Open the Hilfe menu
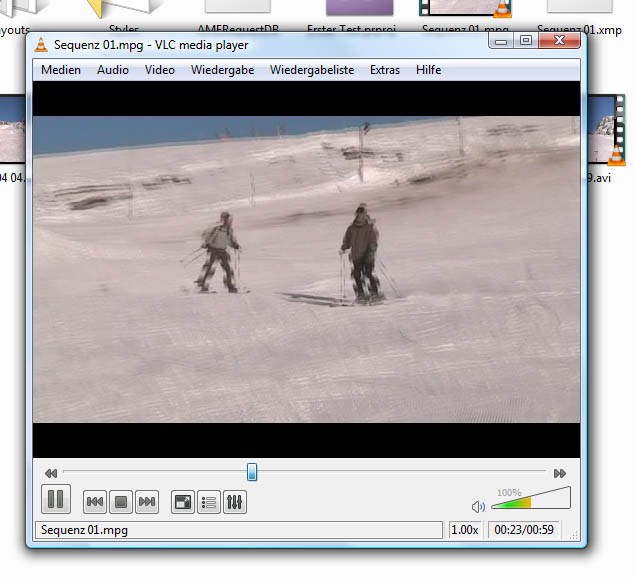Screen dimensions: 634x582 428,70
